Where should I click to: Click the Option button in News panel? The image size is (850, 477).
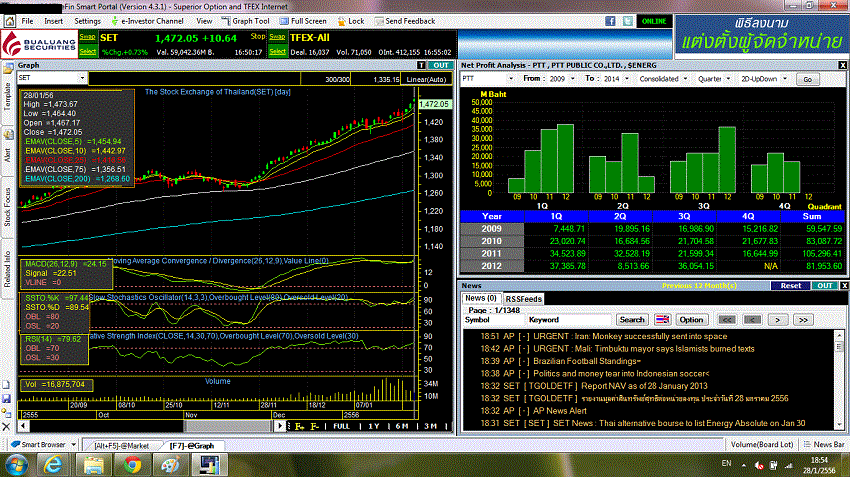691,320
